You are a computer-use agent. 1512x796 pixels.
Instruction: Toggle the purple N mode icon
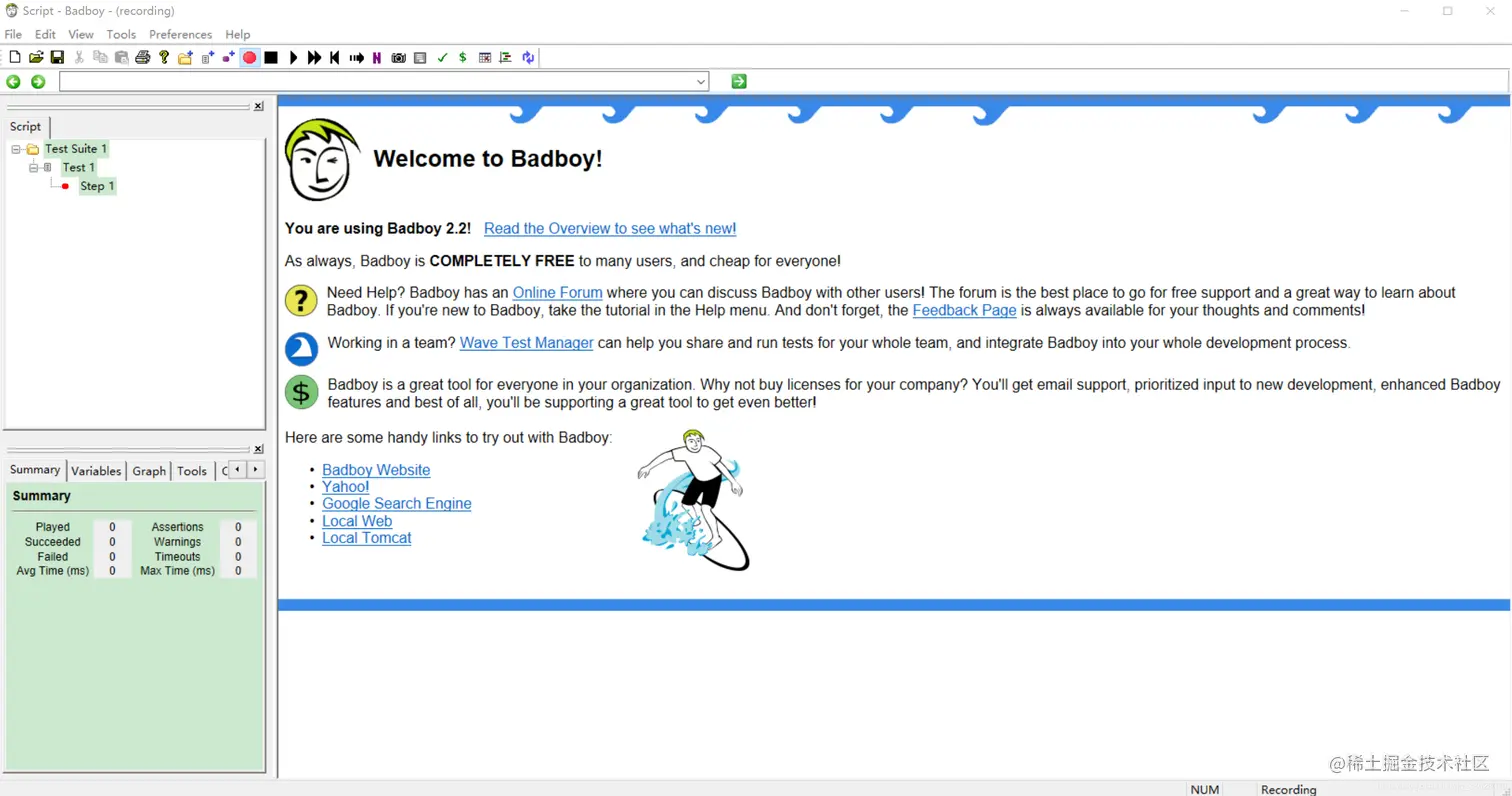(377, 58)
